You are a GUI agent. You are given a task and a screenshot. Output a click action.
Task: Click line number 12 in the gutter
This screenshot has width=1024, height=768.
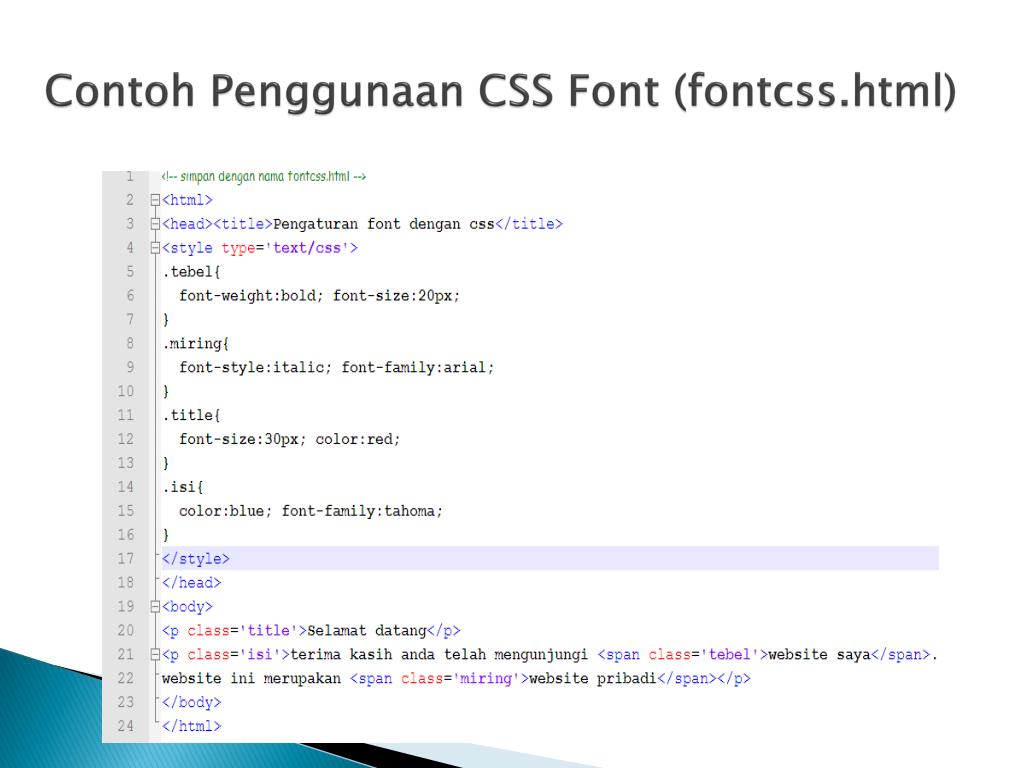point(125,440)
